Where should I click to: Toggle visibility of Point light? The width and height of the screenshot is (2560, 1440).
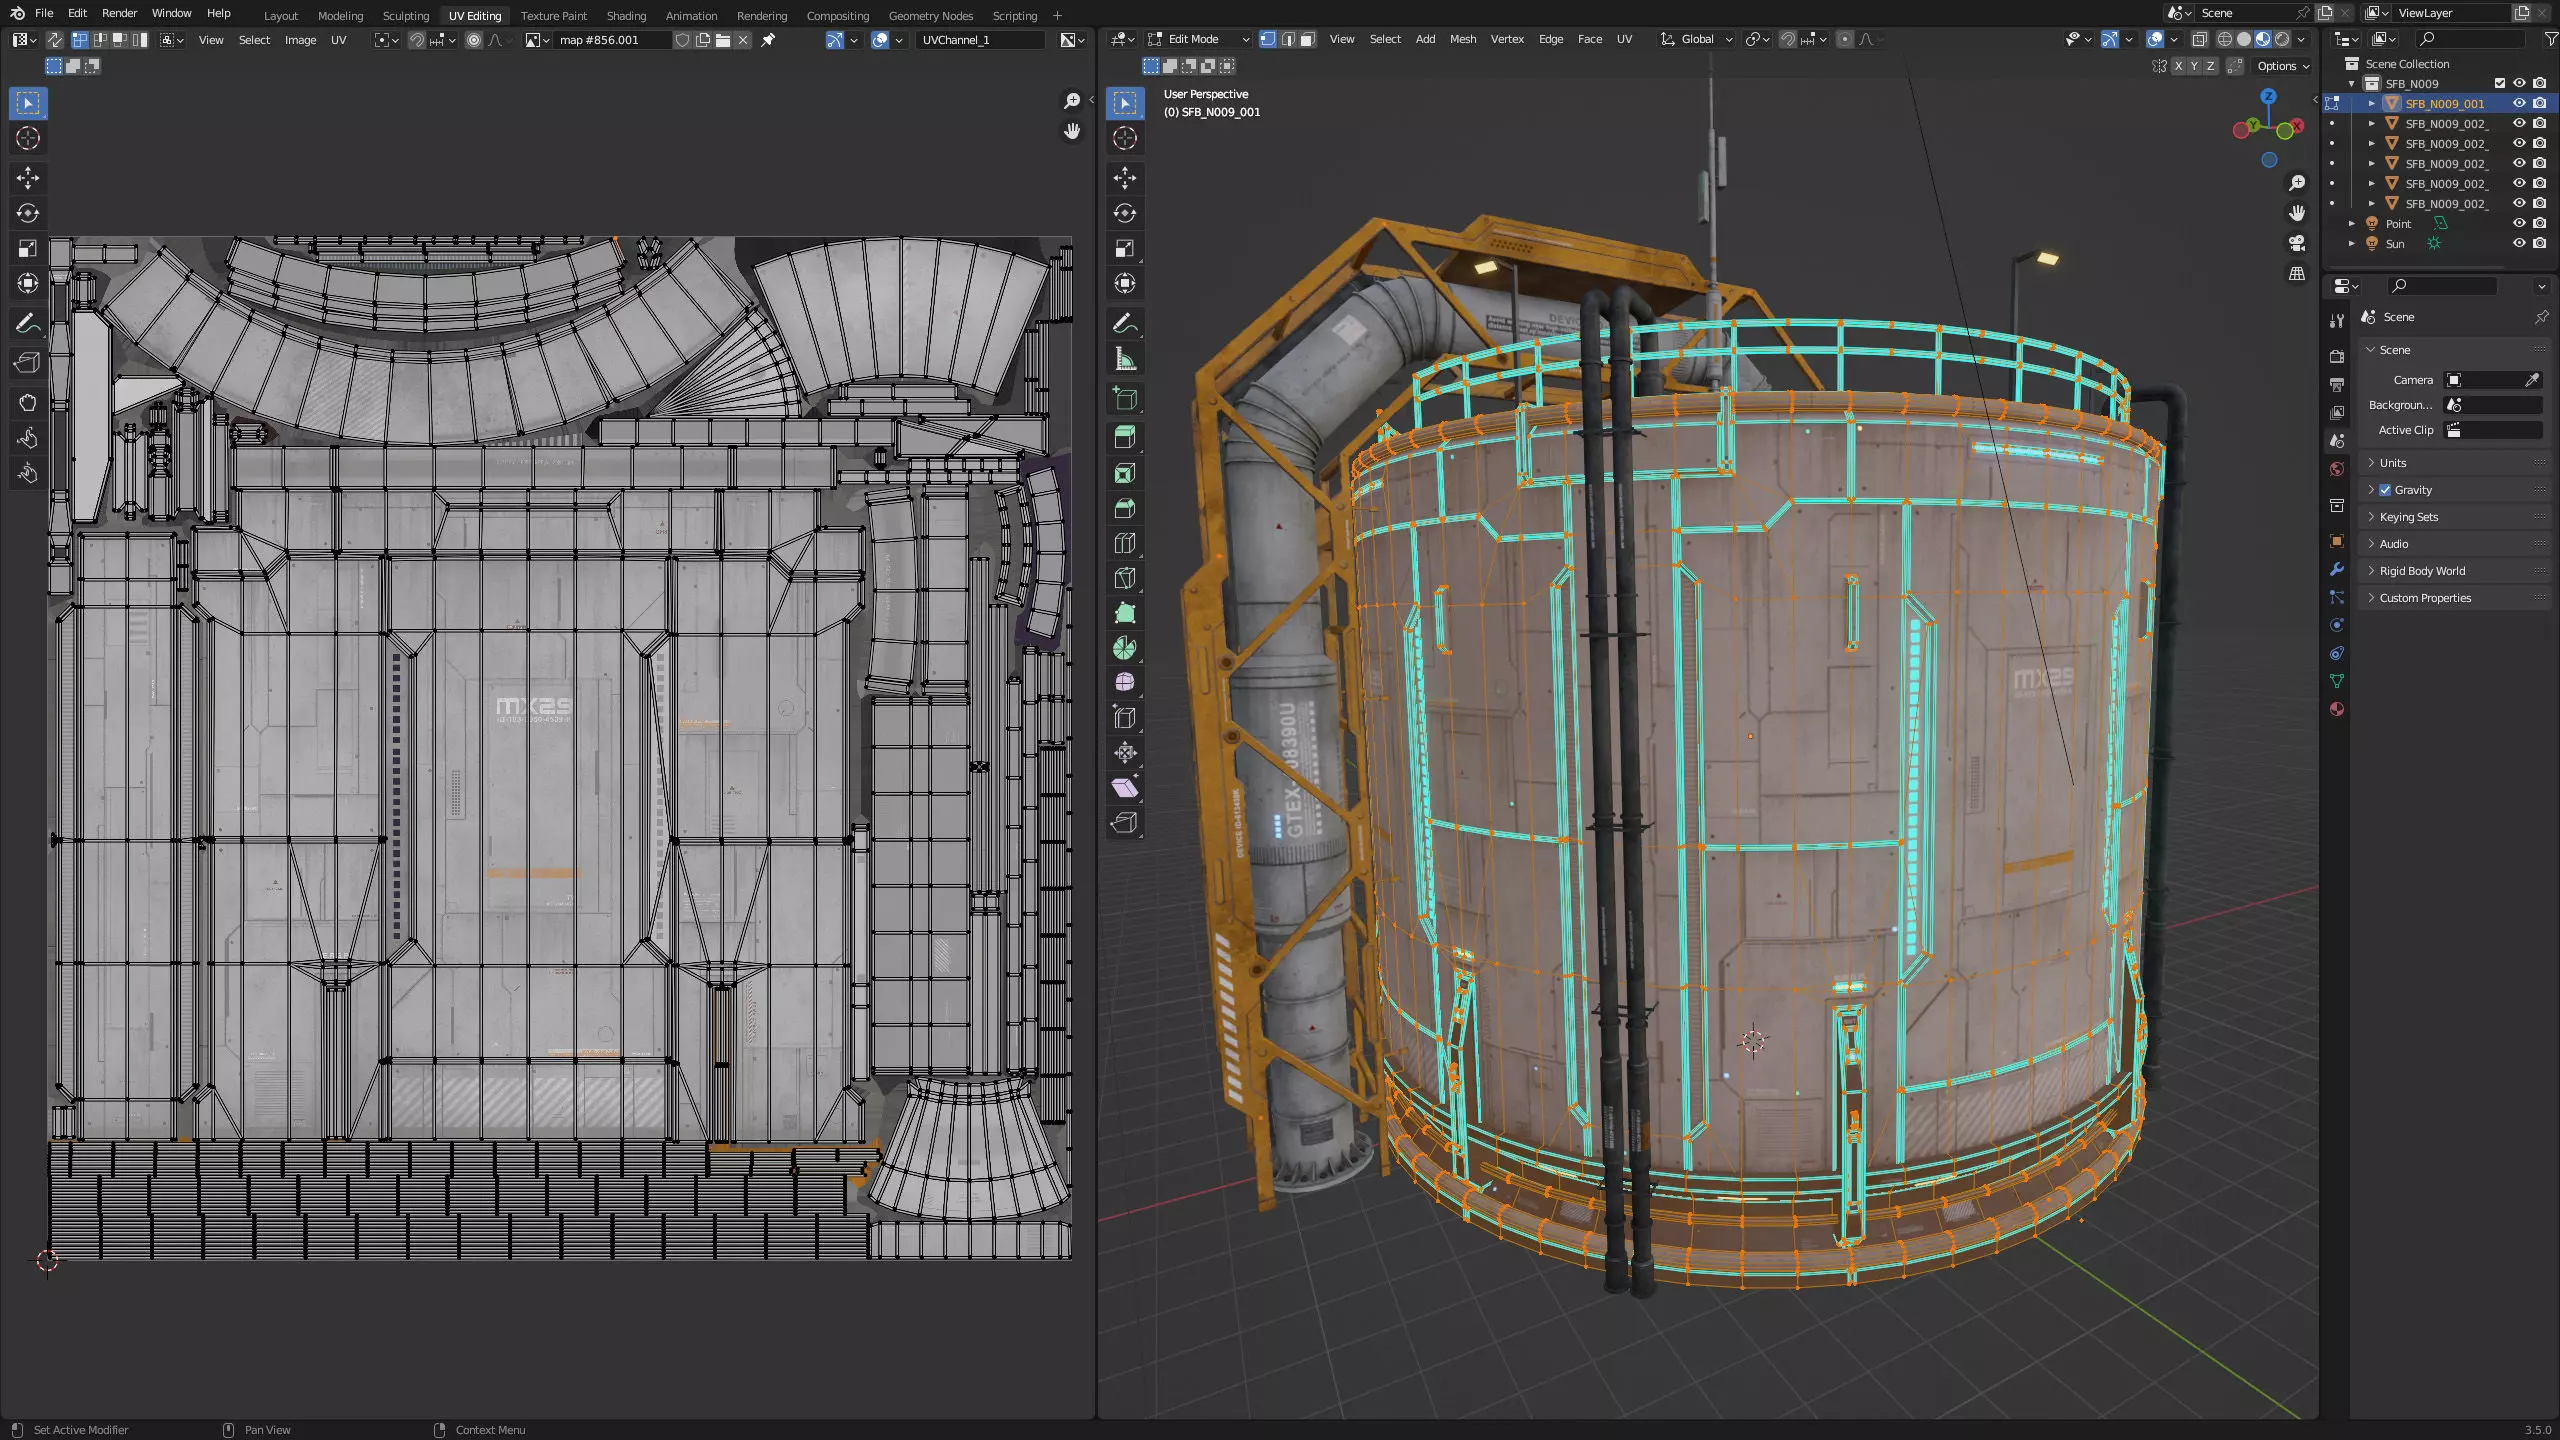coord(2519,223)
